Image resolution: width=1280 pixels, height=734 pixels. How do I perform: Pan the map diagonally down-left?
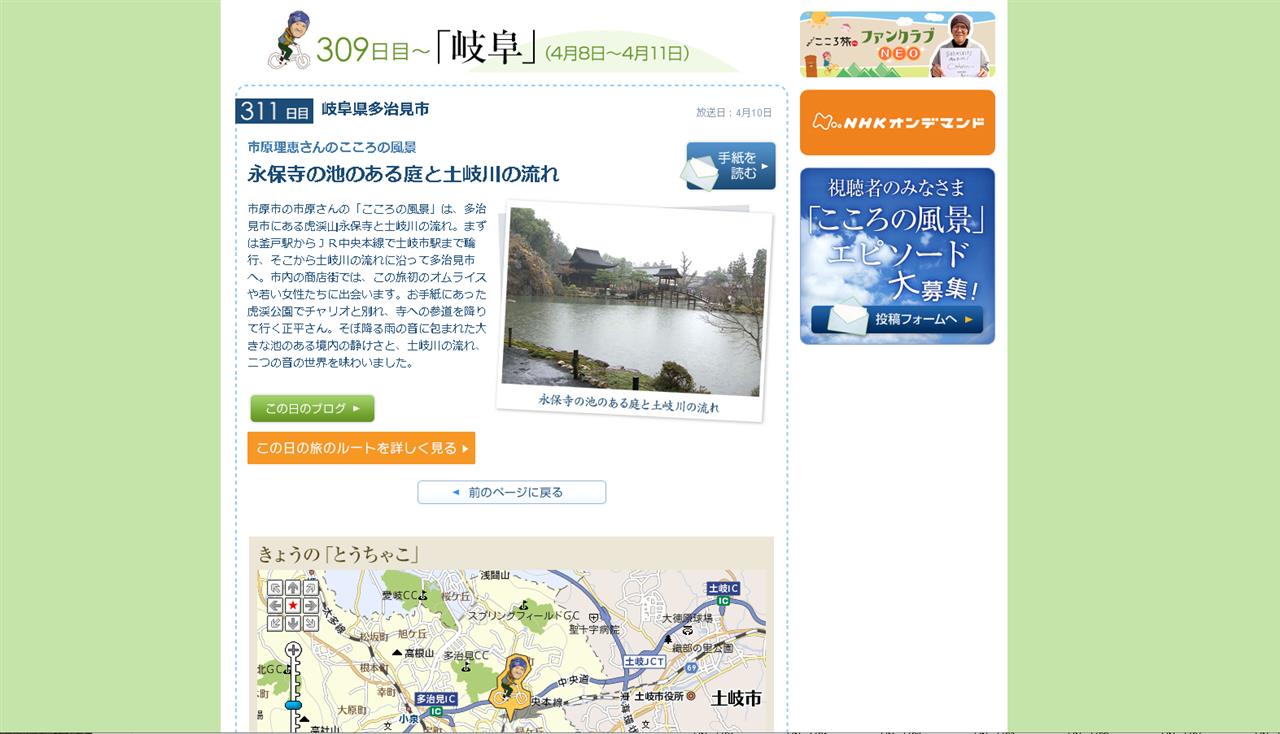tap(275, 623)
